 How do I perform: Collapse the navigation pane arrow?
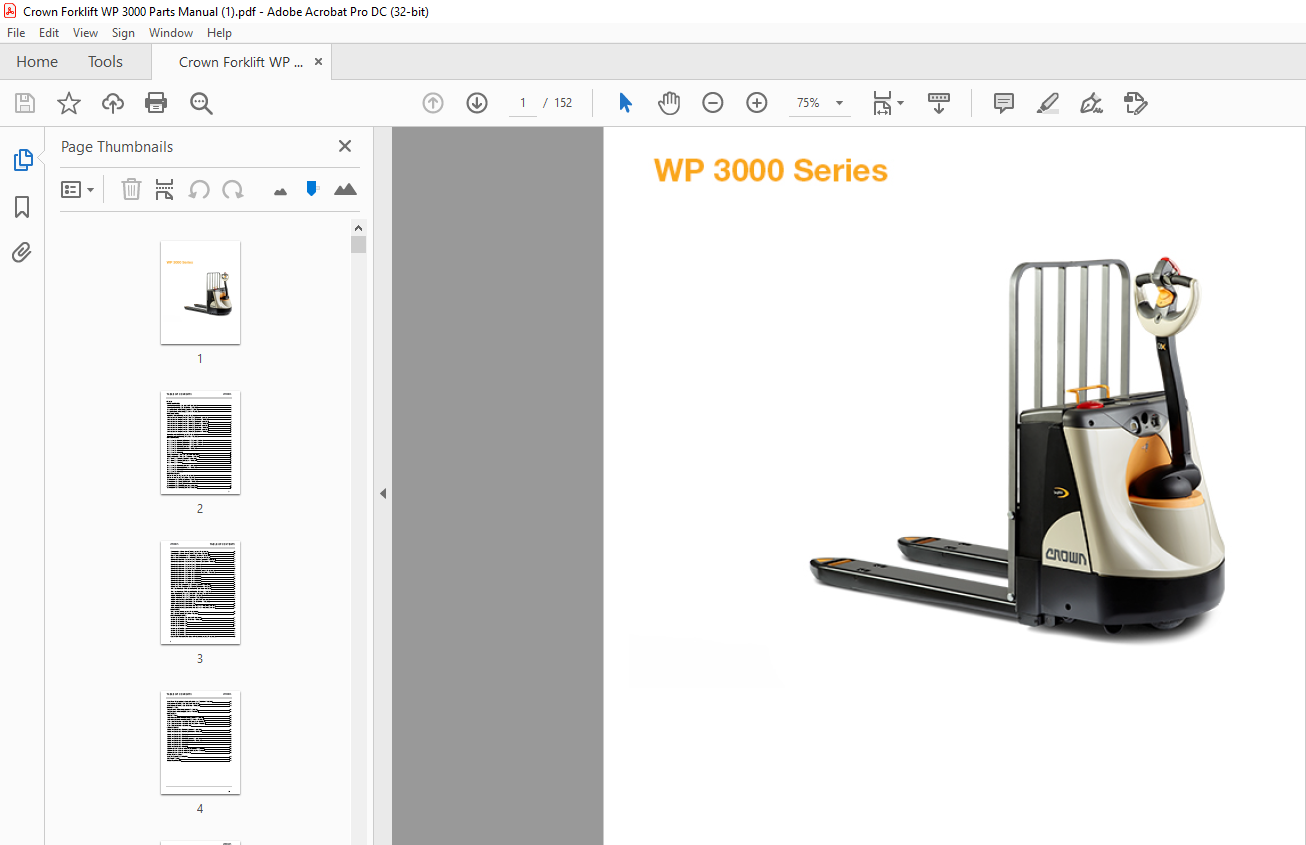click(x=383, y=493)
